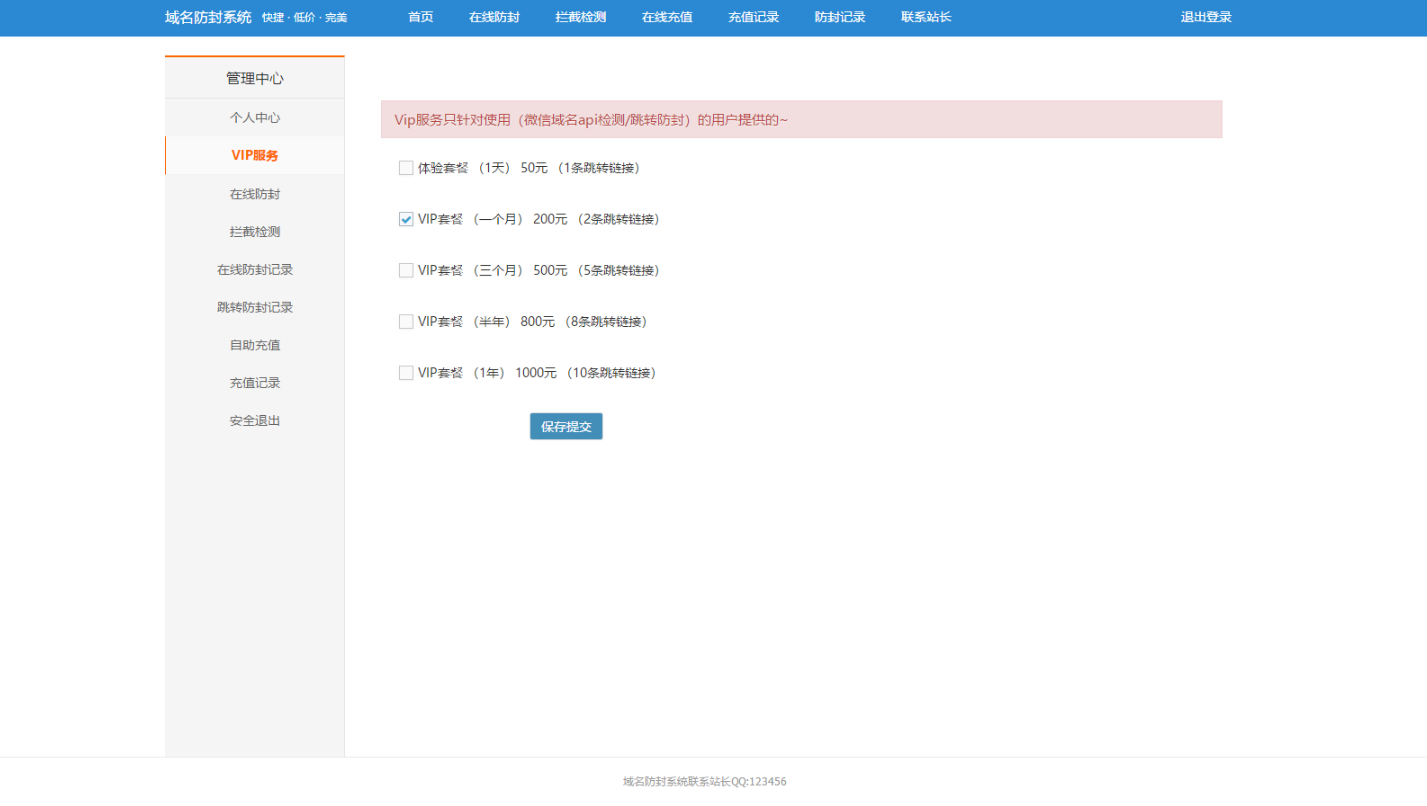View 防封记录 from the top navigation

coord(840,17)
